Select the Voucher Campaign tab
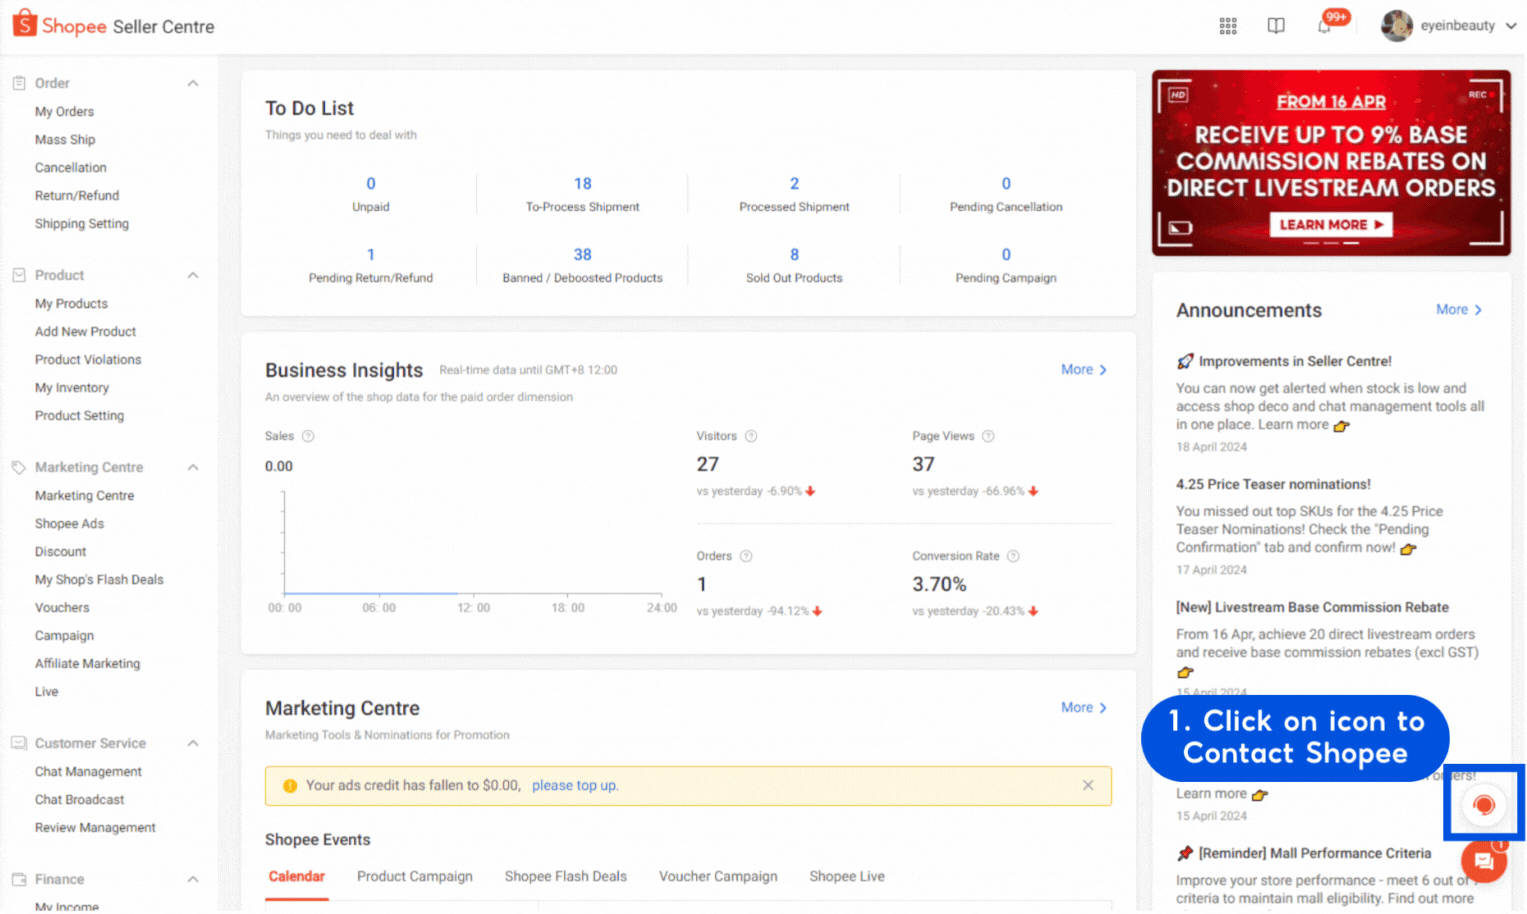Image resolution: width=1527 pixels, height=914 pixels. click(717, 876)
